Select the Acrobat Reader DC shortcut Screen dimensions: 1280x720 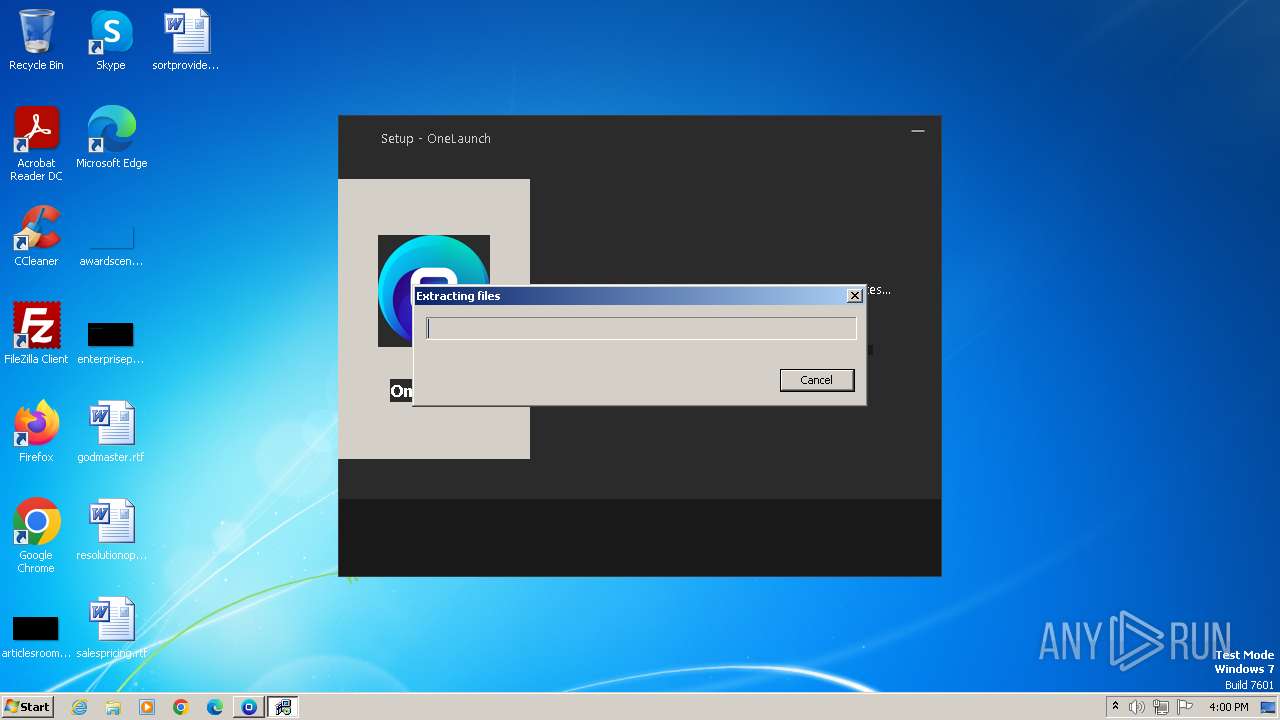(36, 144)
